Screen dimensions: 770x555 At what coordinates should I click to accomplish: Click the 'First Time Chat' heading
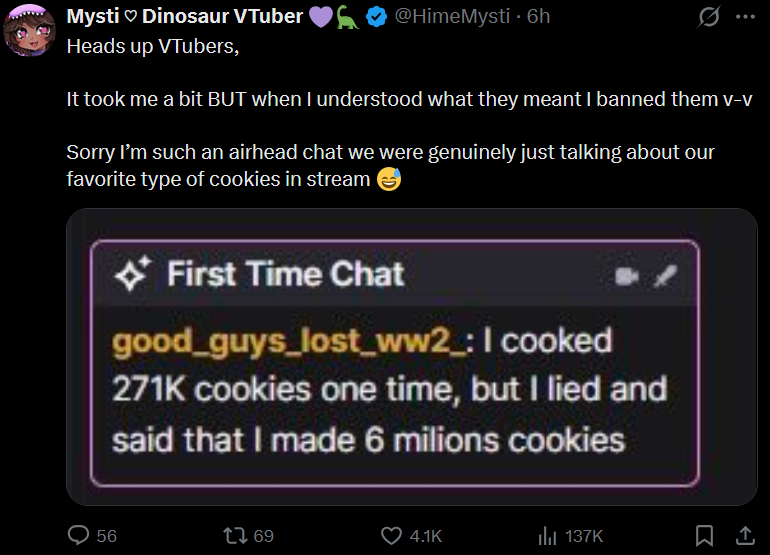[285, 274]
